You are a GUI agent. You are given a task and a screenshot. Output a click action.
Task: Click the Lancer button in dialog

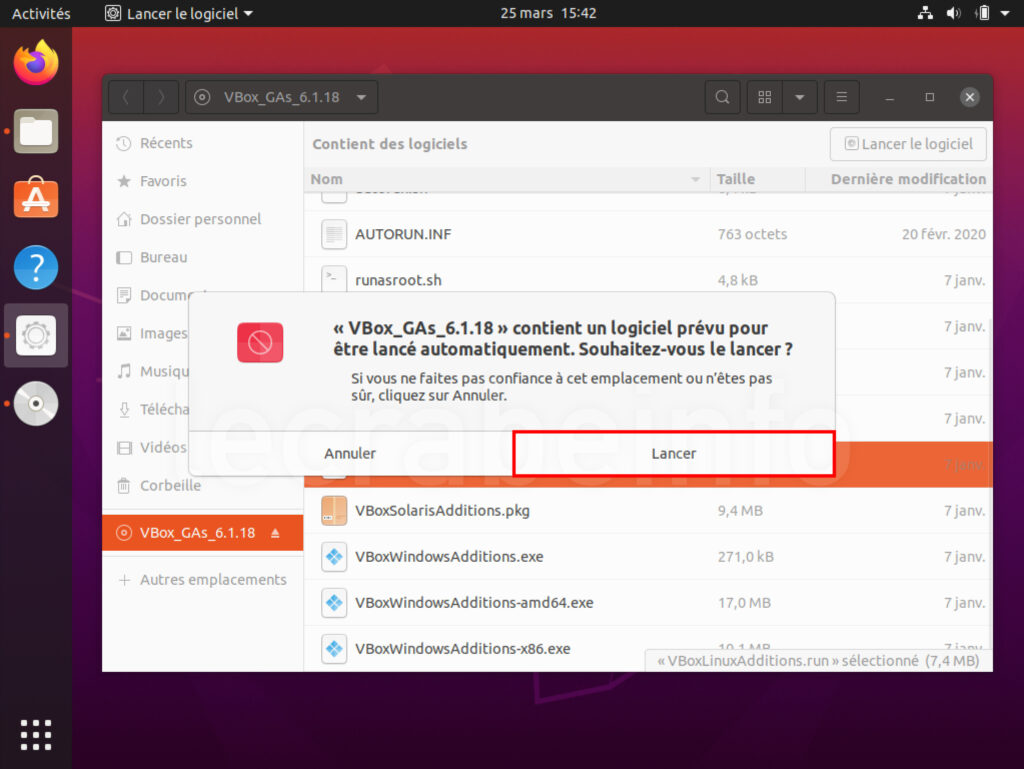tap(673, 454)
